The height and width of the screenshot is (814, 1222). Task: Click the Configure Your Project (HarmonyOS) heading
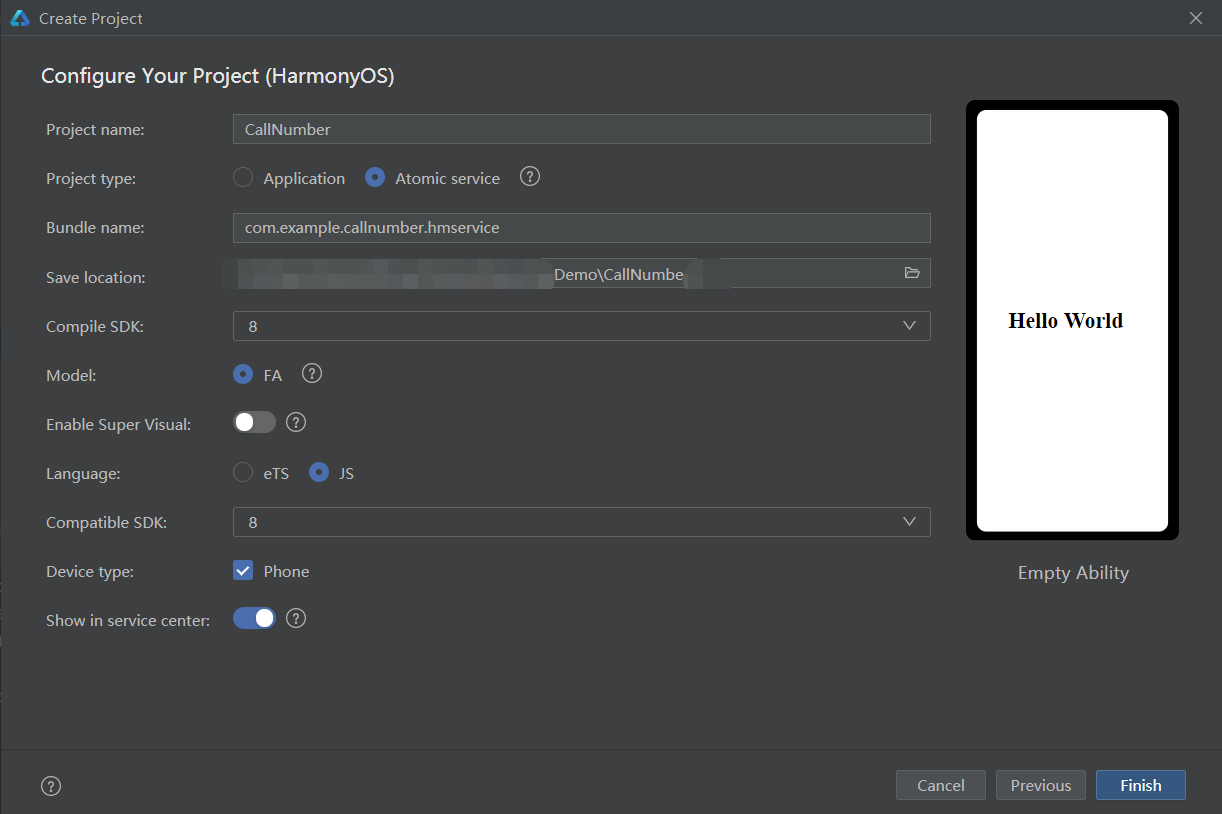tap(218, 76)
